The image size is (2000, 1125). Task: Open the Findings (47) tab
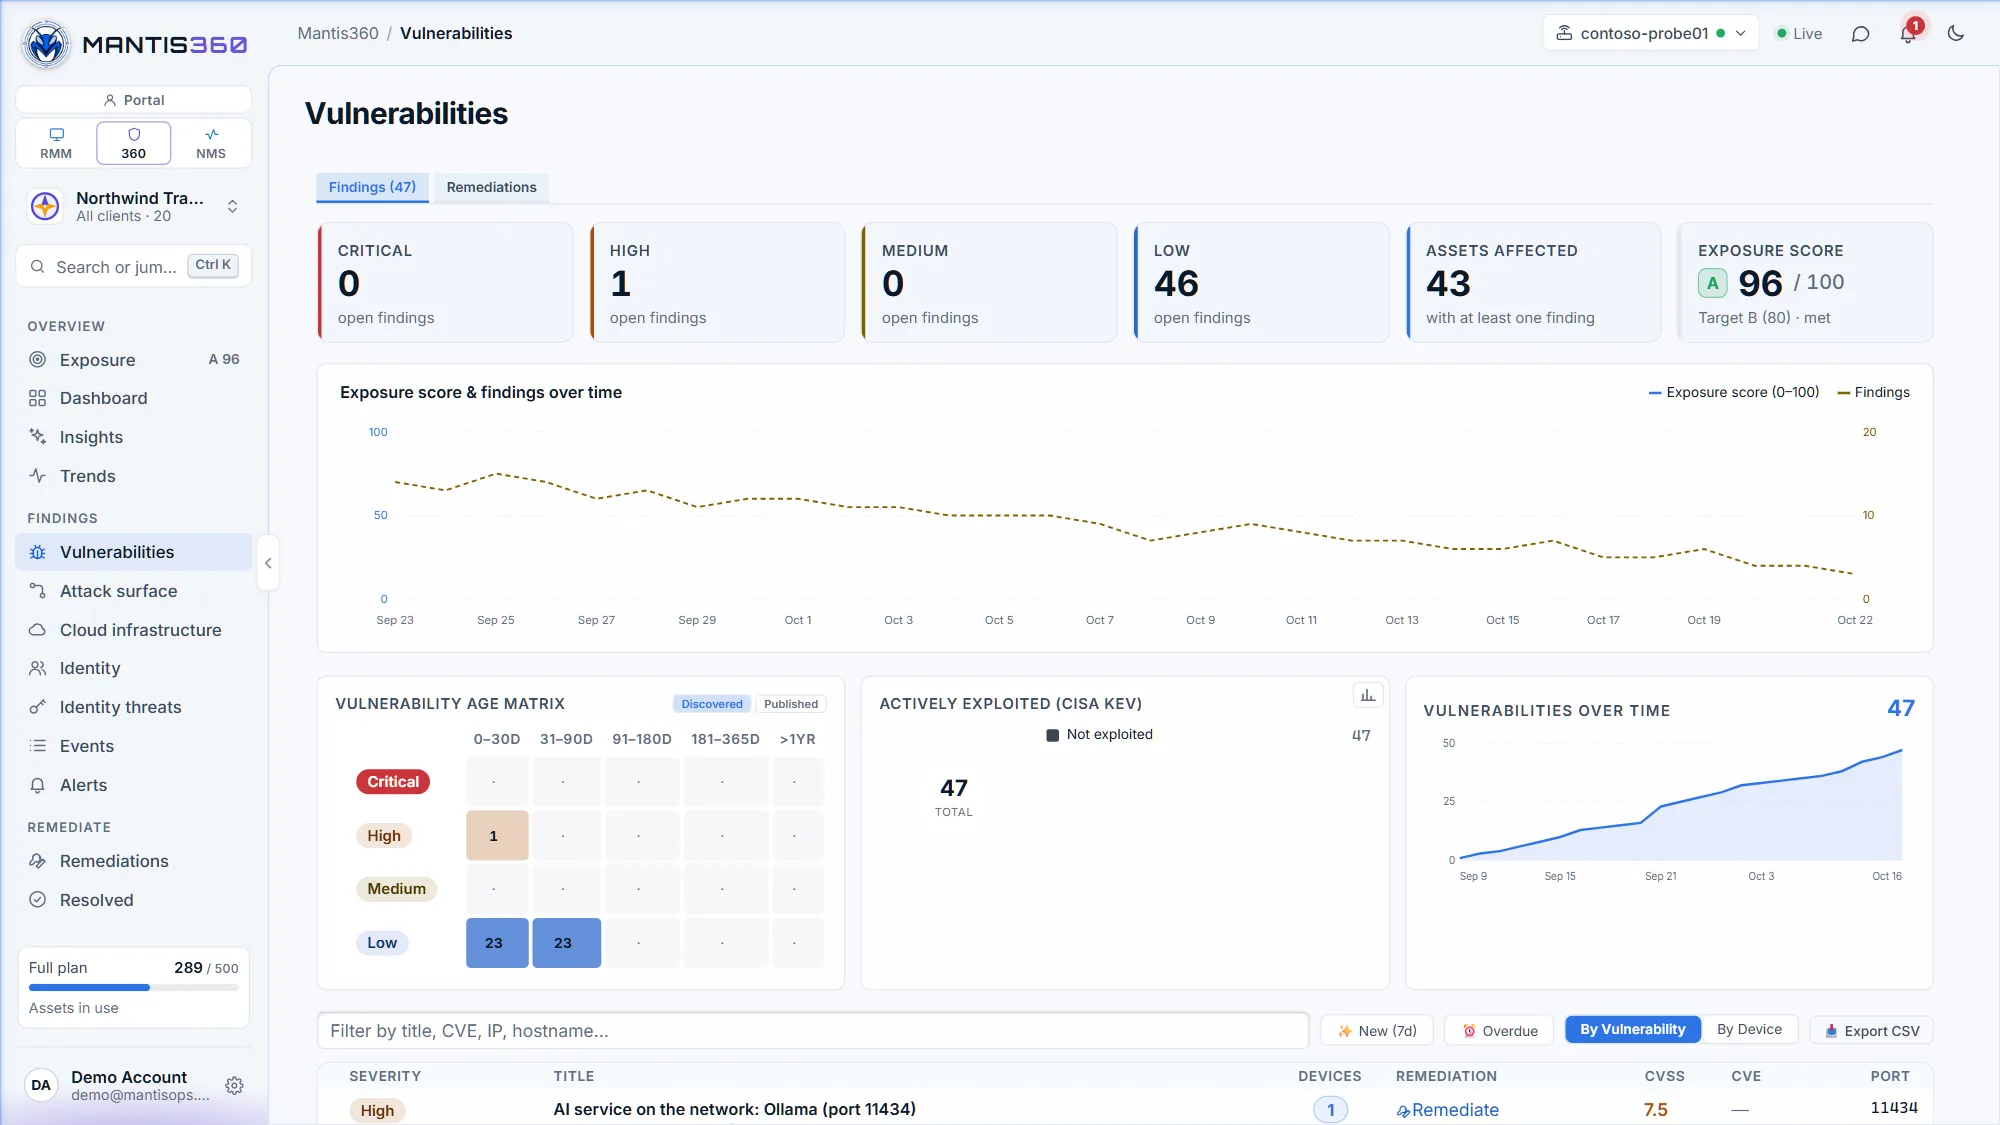coord(372,187)
